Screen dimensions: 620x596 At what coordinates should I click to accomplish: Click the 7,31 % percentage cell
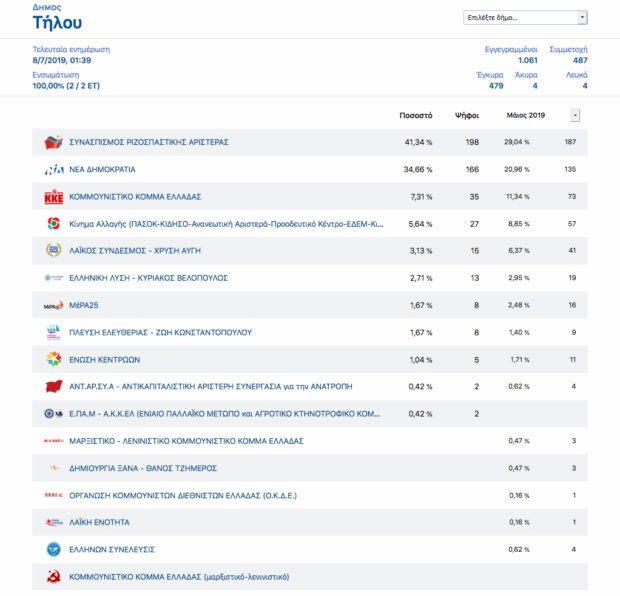click(421, 197)
